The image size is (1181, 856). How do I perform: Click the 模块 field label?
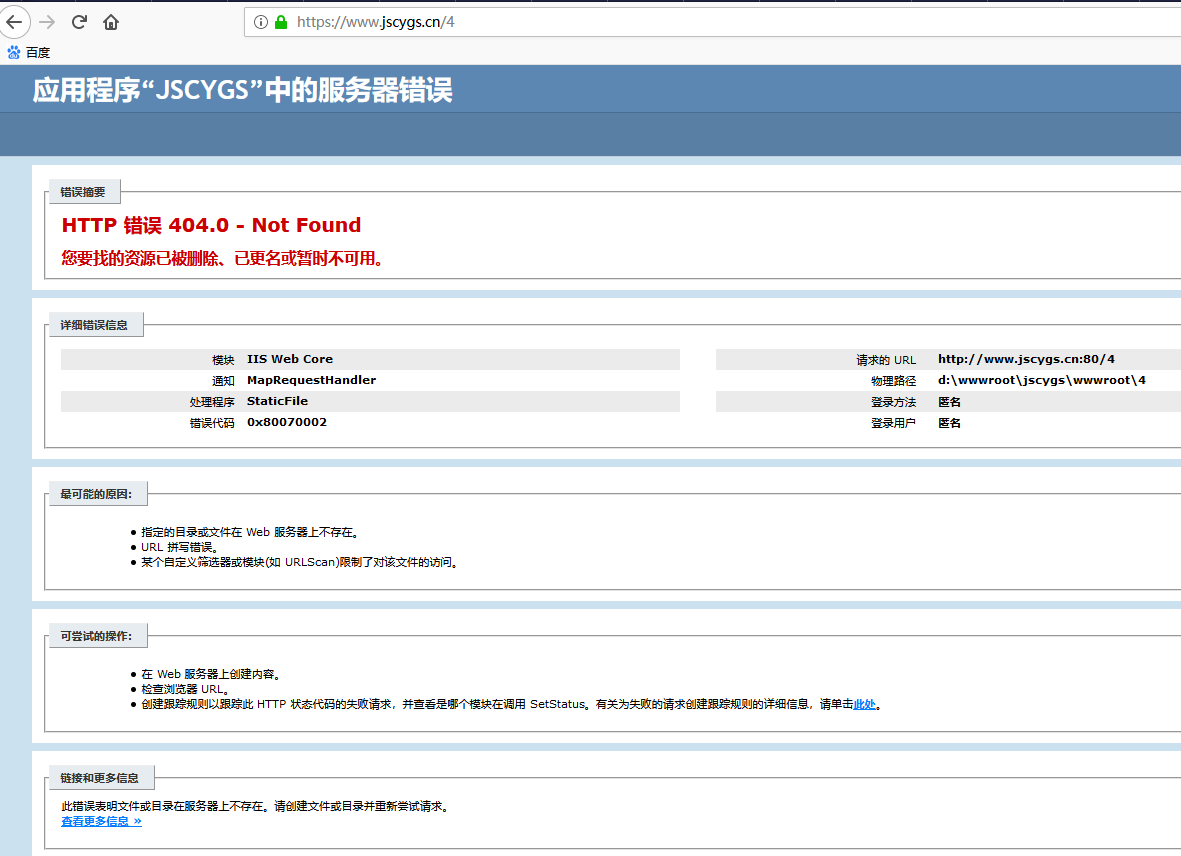[x=223, y=360]
